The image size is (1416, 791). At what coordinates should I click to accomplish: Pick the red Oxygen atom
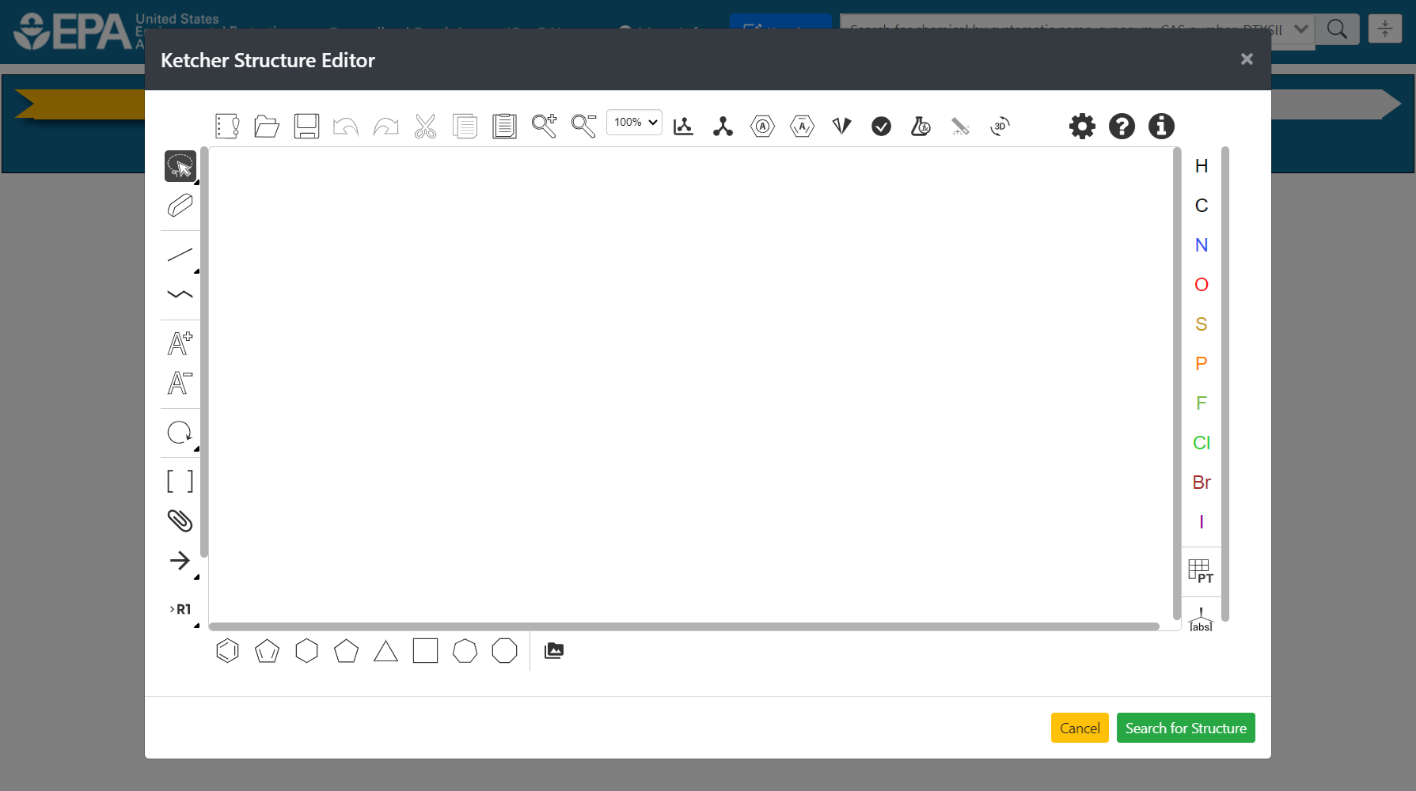[1201, 285]
